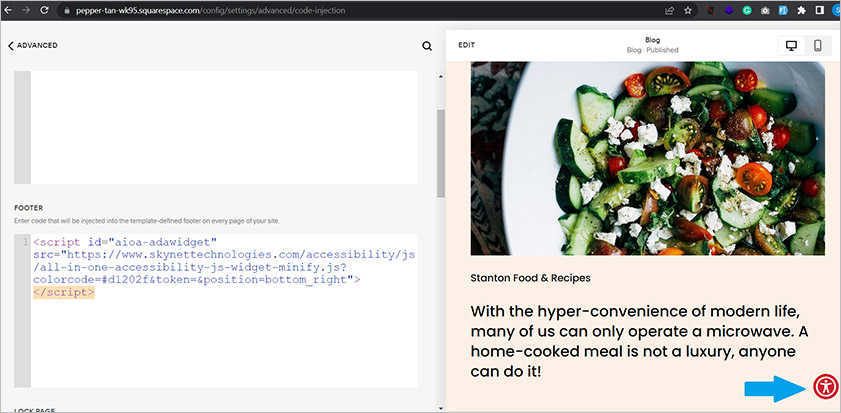Viewport: 841px width, 413px height.
Task: Click the share page icon in address bar
Action: (668, 10)
